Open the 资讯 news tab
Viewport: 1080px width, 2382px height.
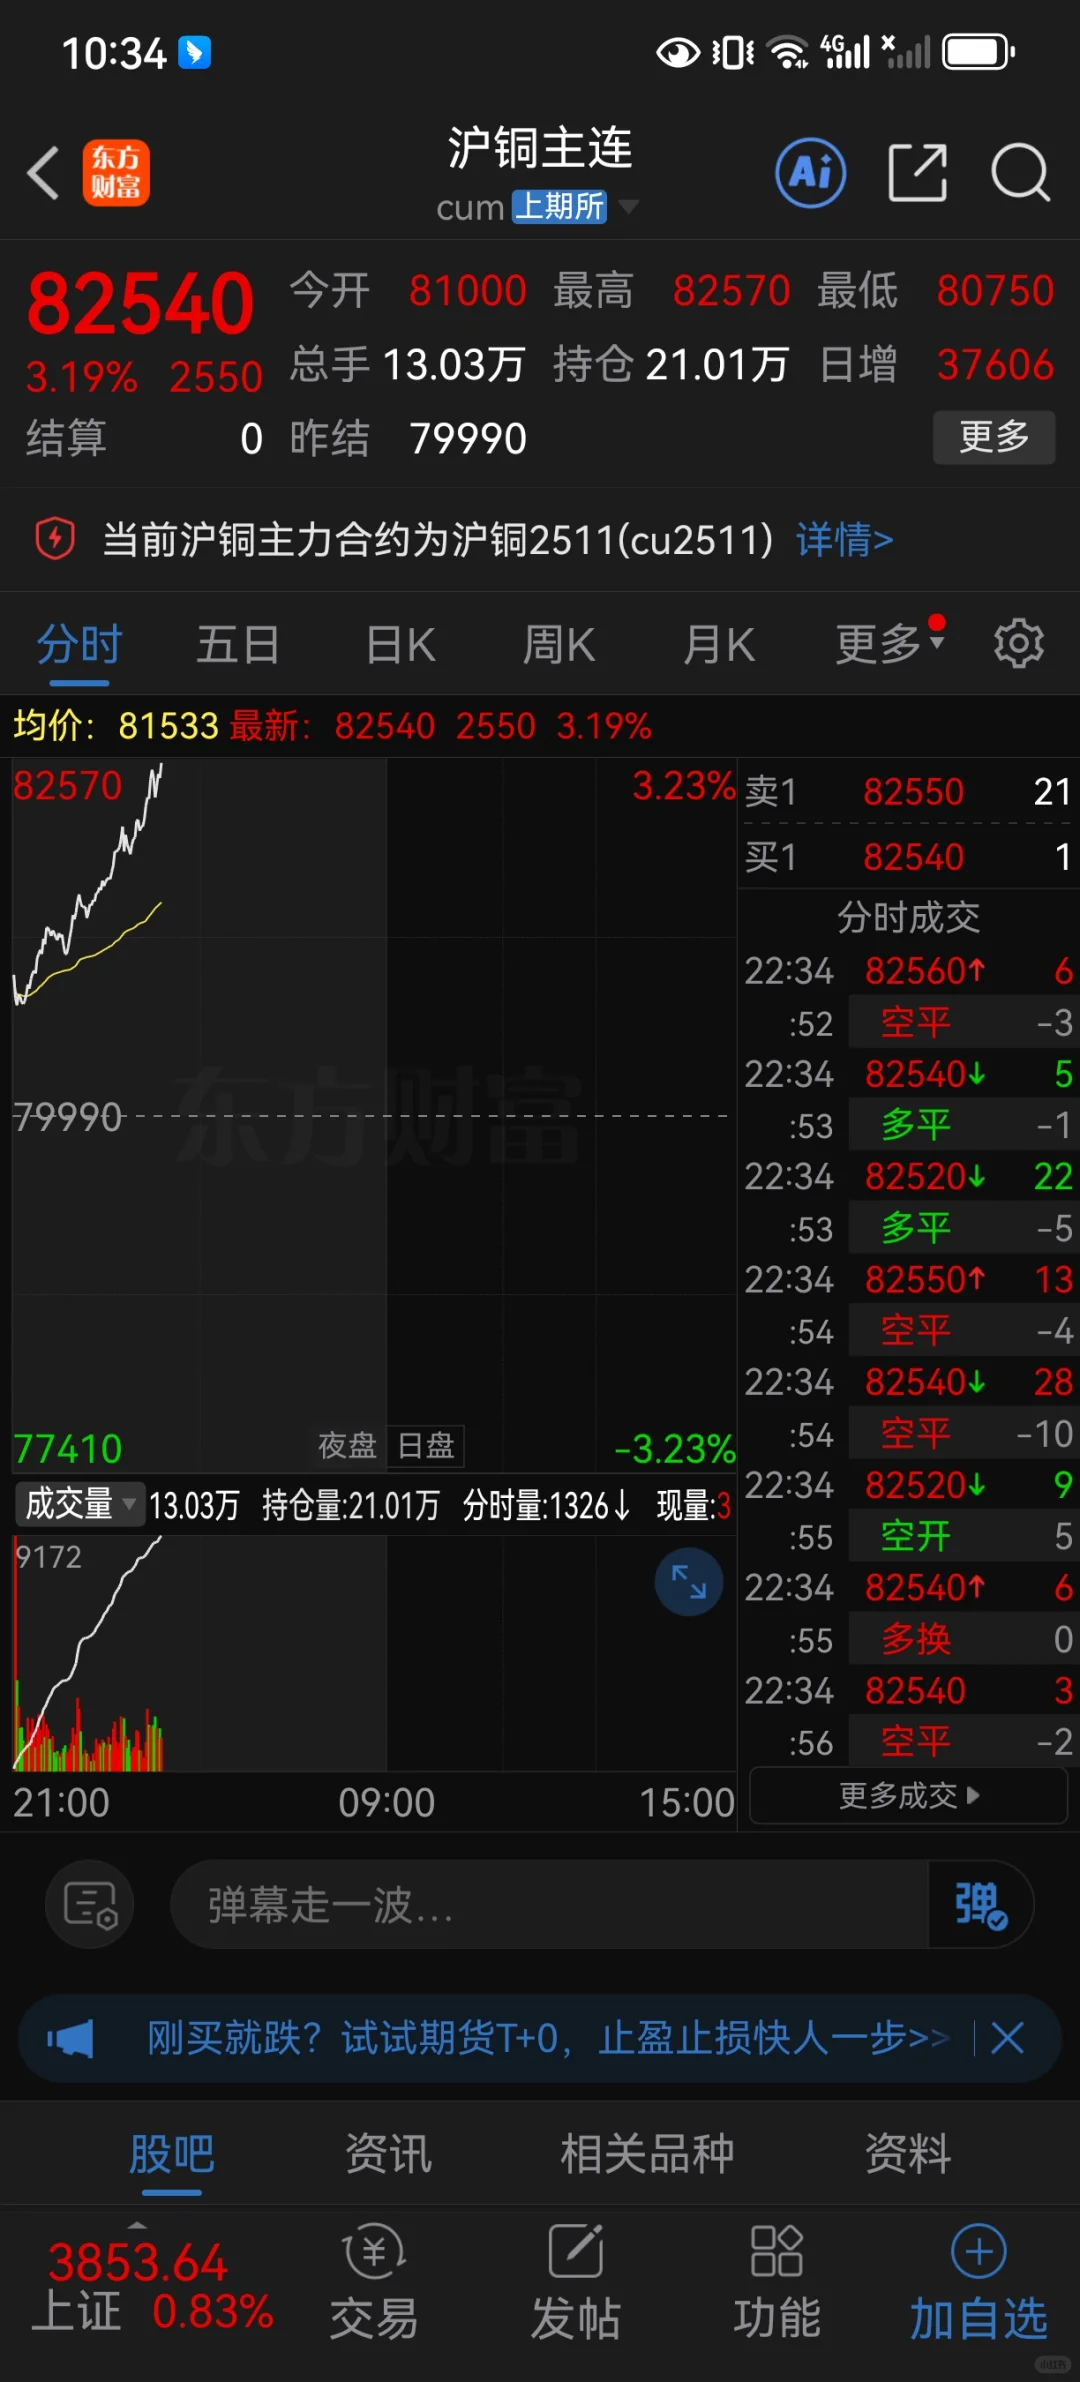tap(388, 2153)
